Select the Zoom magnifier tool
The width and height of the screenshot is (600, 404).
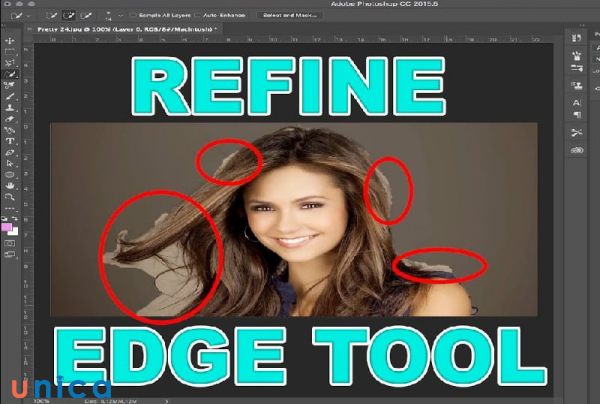click(10, 197)
